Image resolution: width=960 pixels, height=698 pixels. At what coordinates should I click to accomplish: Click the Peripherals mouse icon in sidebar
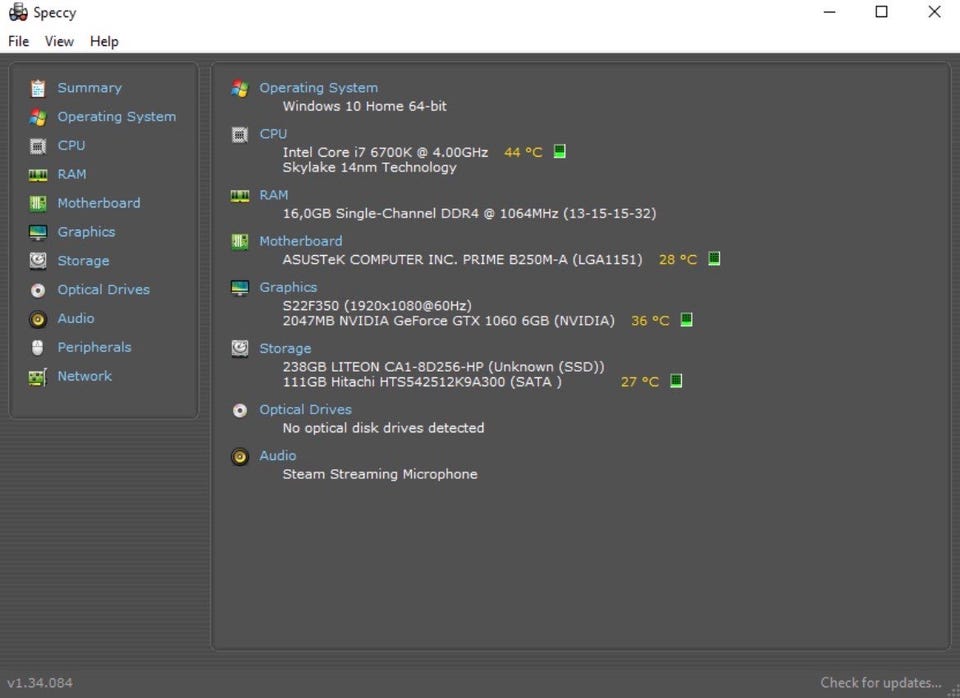[x=38, y=348]
